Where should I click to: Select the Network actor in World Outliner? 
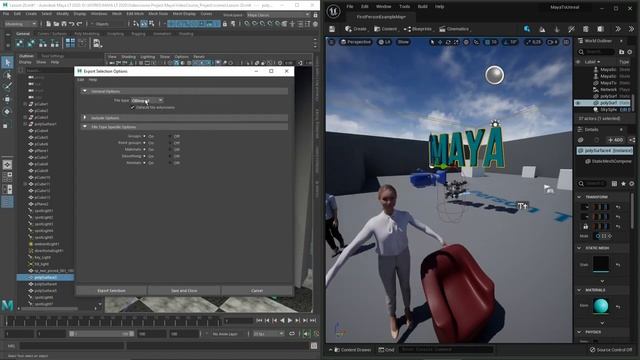click(608, 89)
